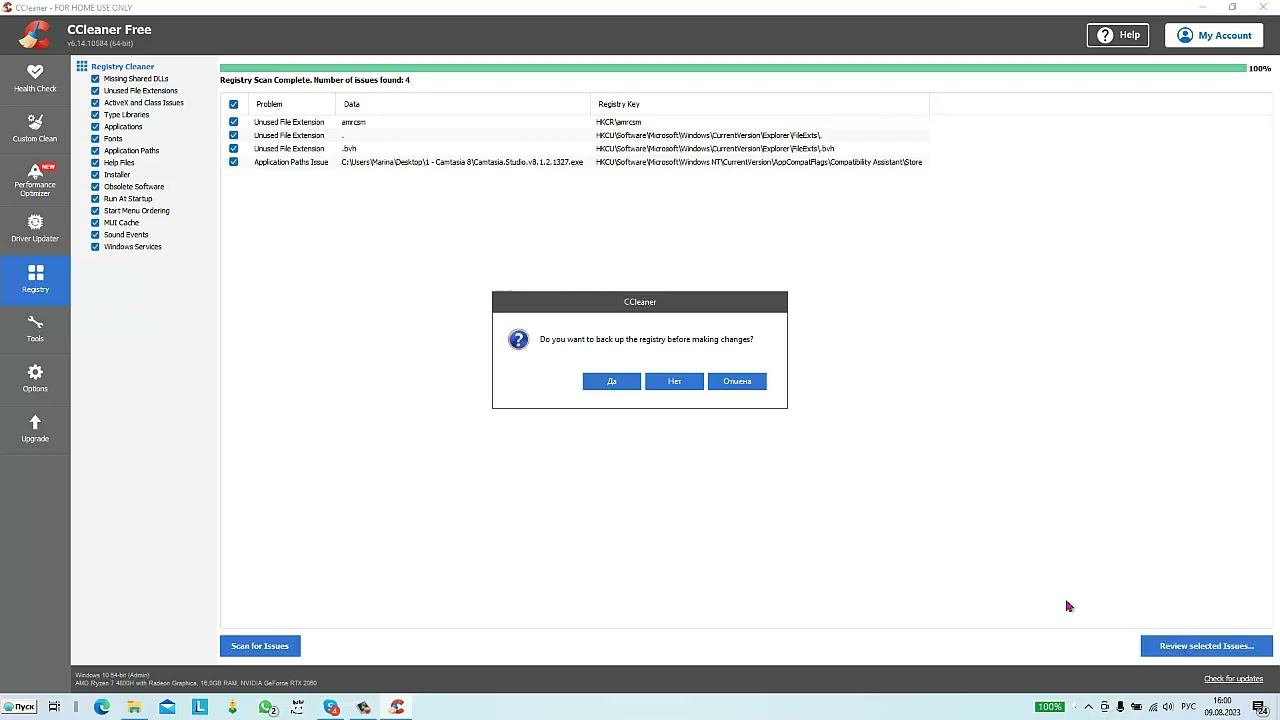
Task: Toggle Windows Services checkbox
Action: click(x=95, y=247)
